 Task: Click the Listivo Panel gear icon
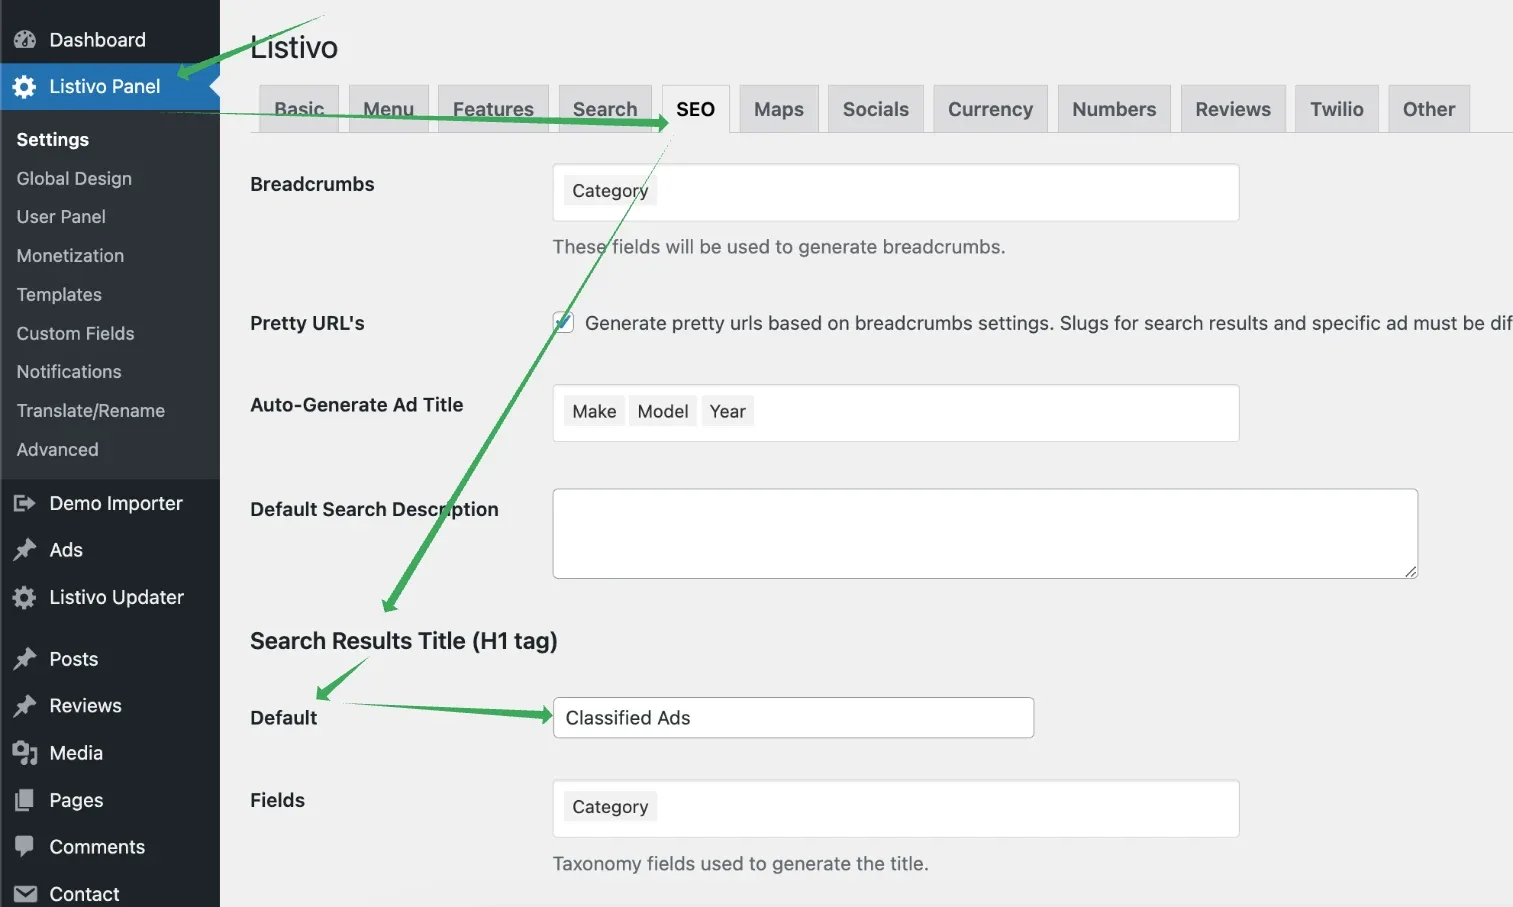coord(25,87)
